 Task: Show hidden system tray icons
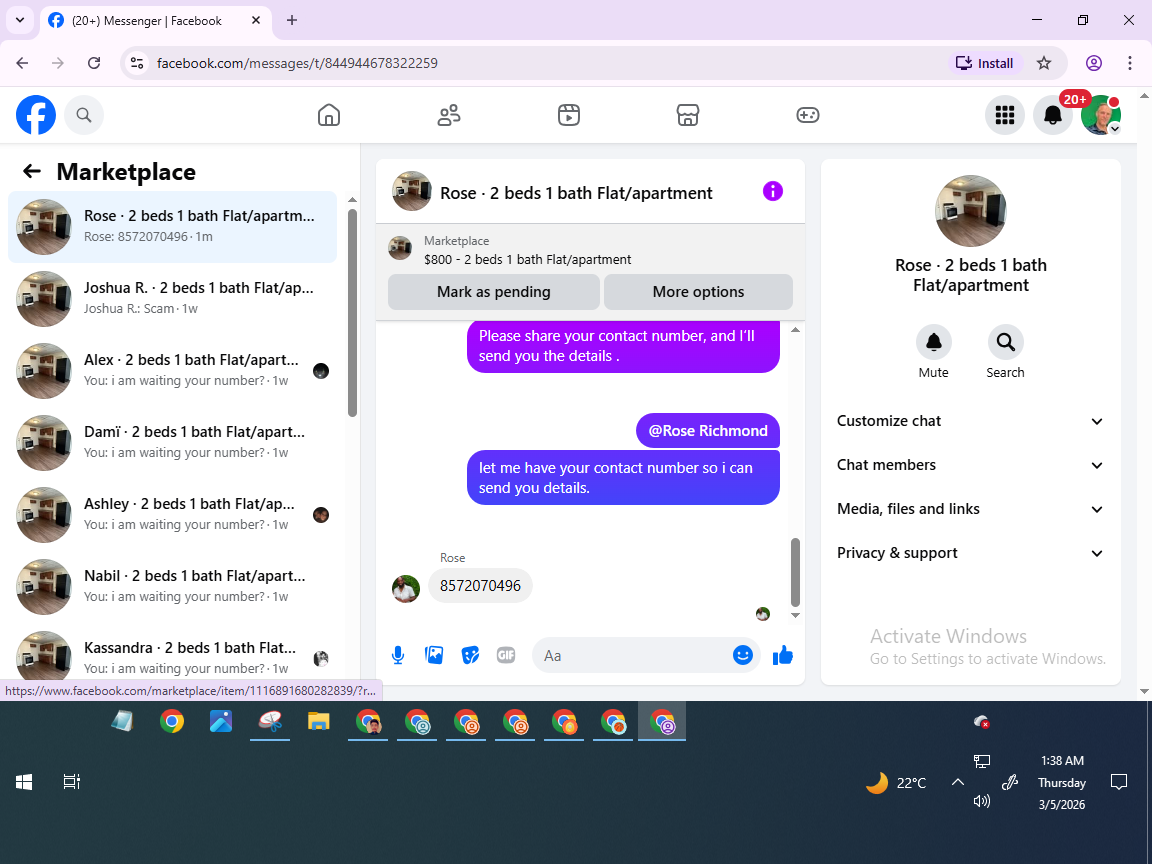957,782
